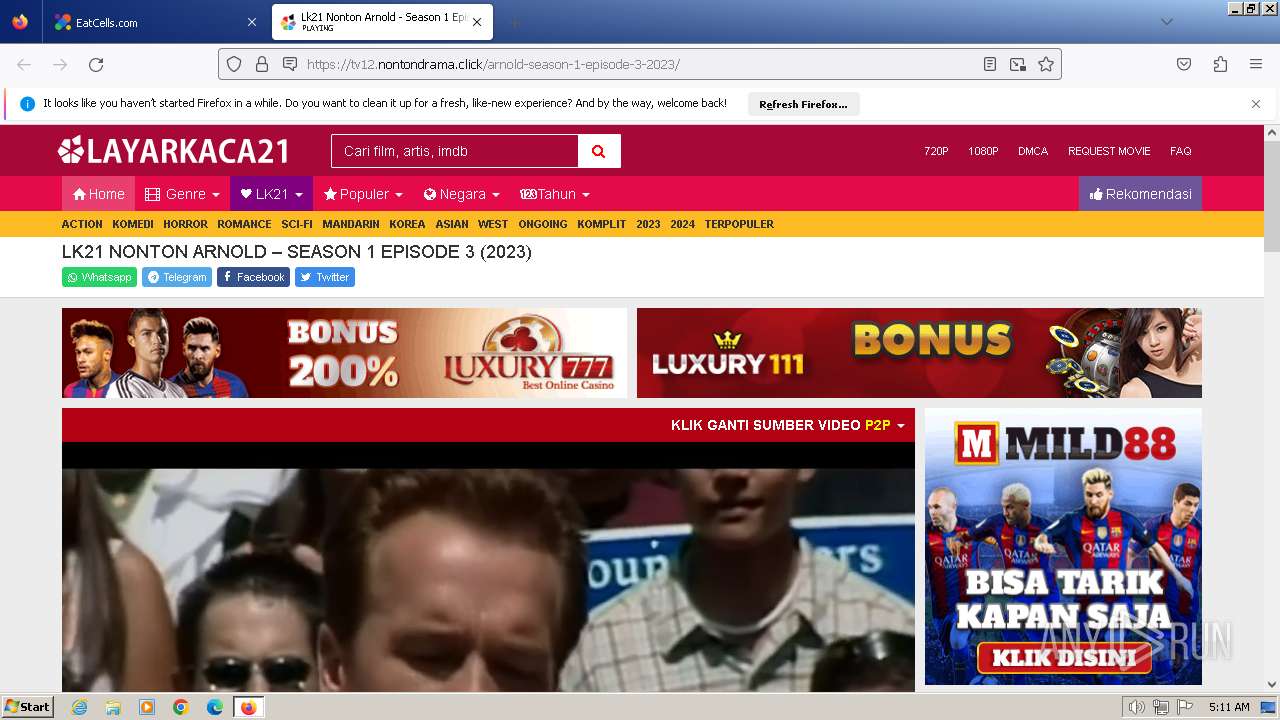1280x720 pixels.
Task: Click the red search magnifier button
Action: pos(599,151)
